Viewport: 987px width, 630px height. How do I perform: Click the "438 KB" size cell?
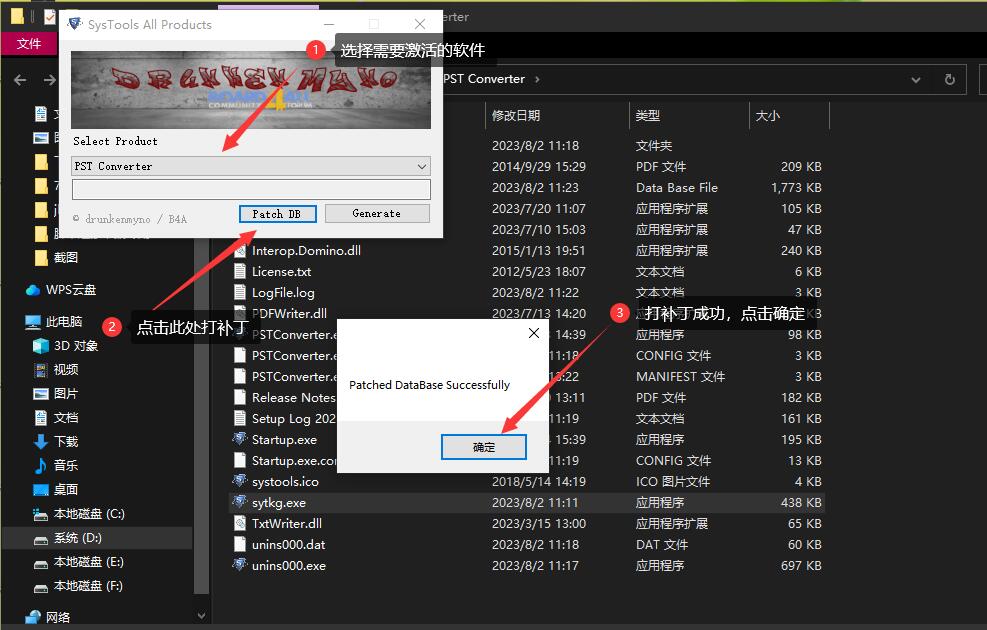click(x=801, y=502)
